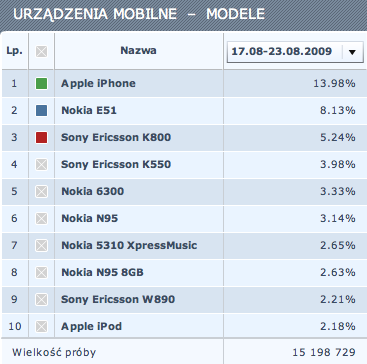367x364 pixels.
Task: Click the 13.98% share value
Action: point(334,83)
